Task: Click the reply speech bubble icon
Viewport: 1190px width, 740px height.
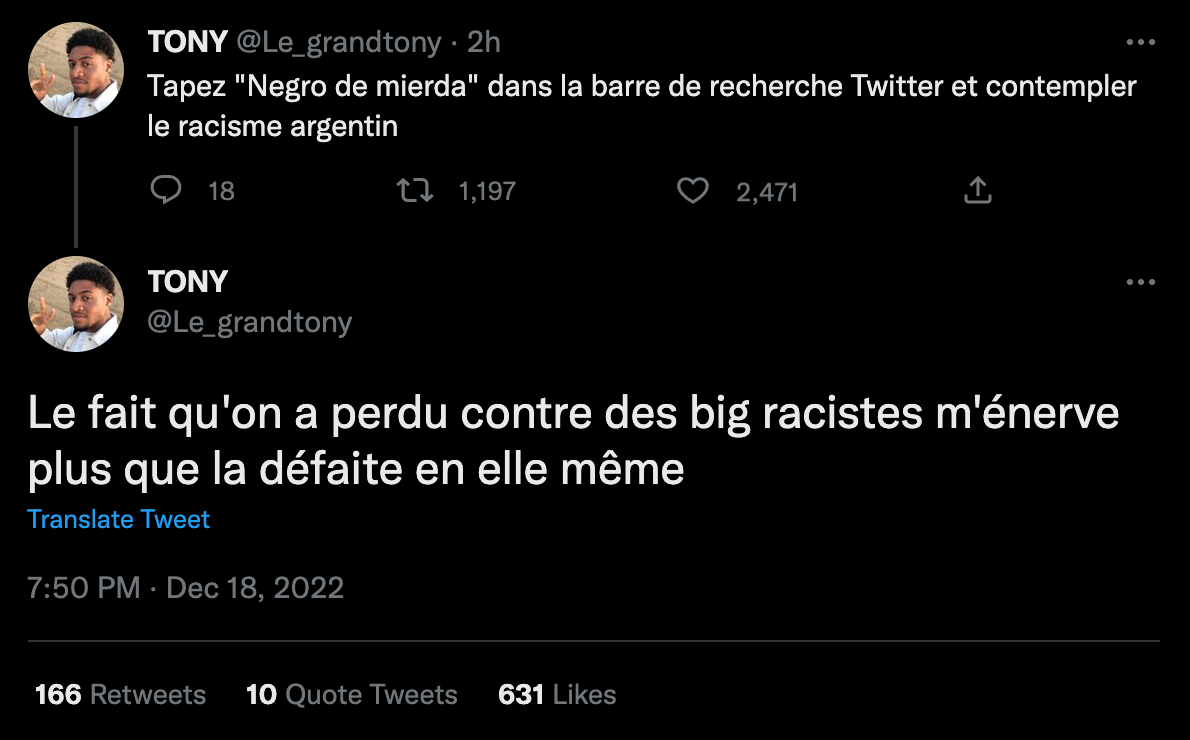Action: [x=165, y=190]
